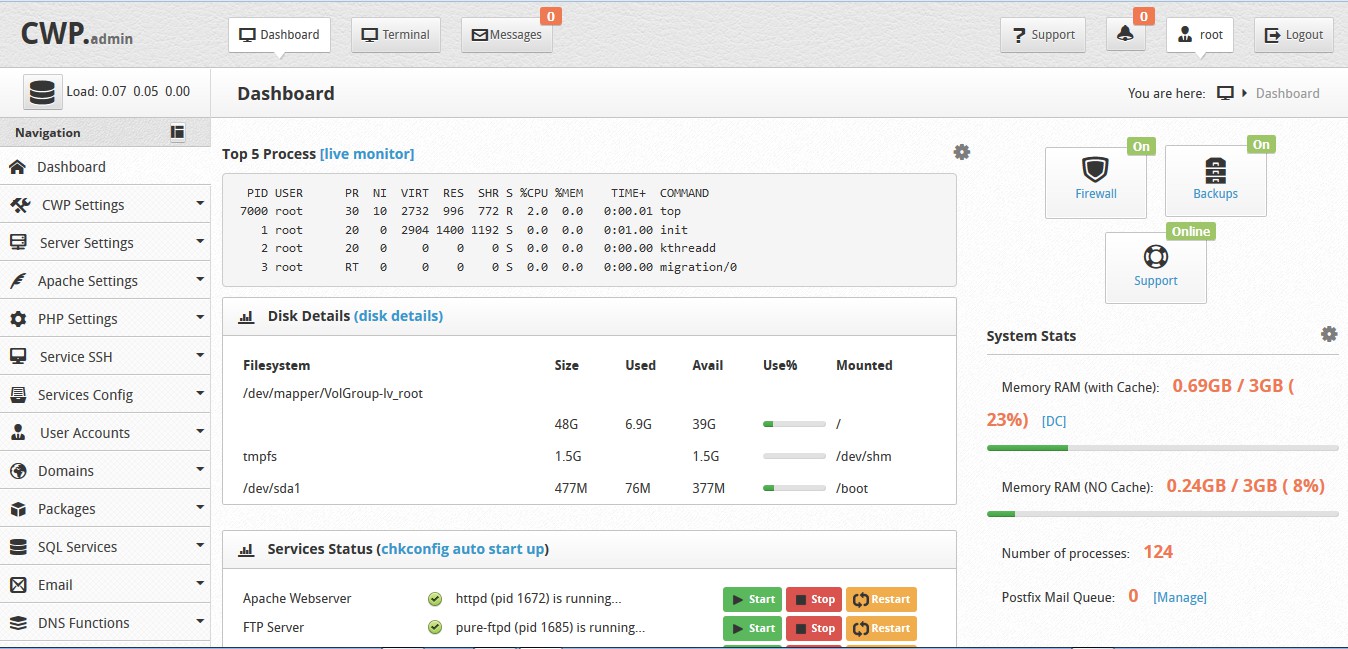Click the /boot usage bar

pos(794,488)
